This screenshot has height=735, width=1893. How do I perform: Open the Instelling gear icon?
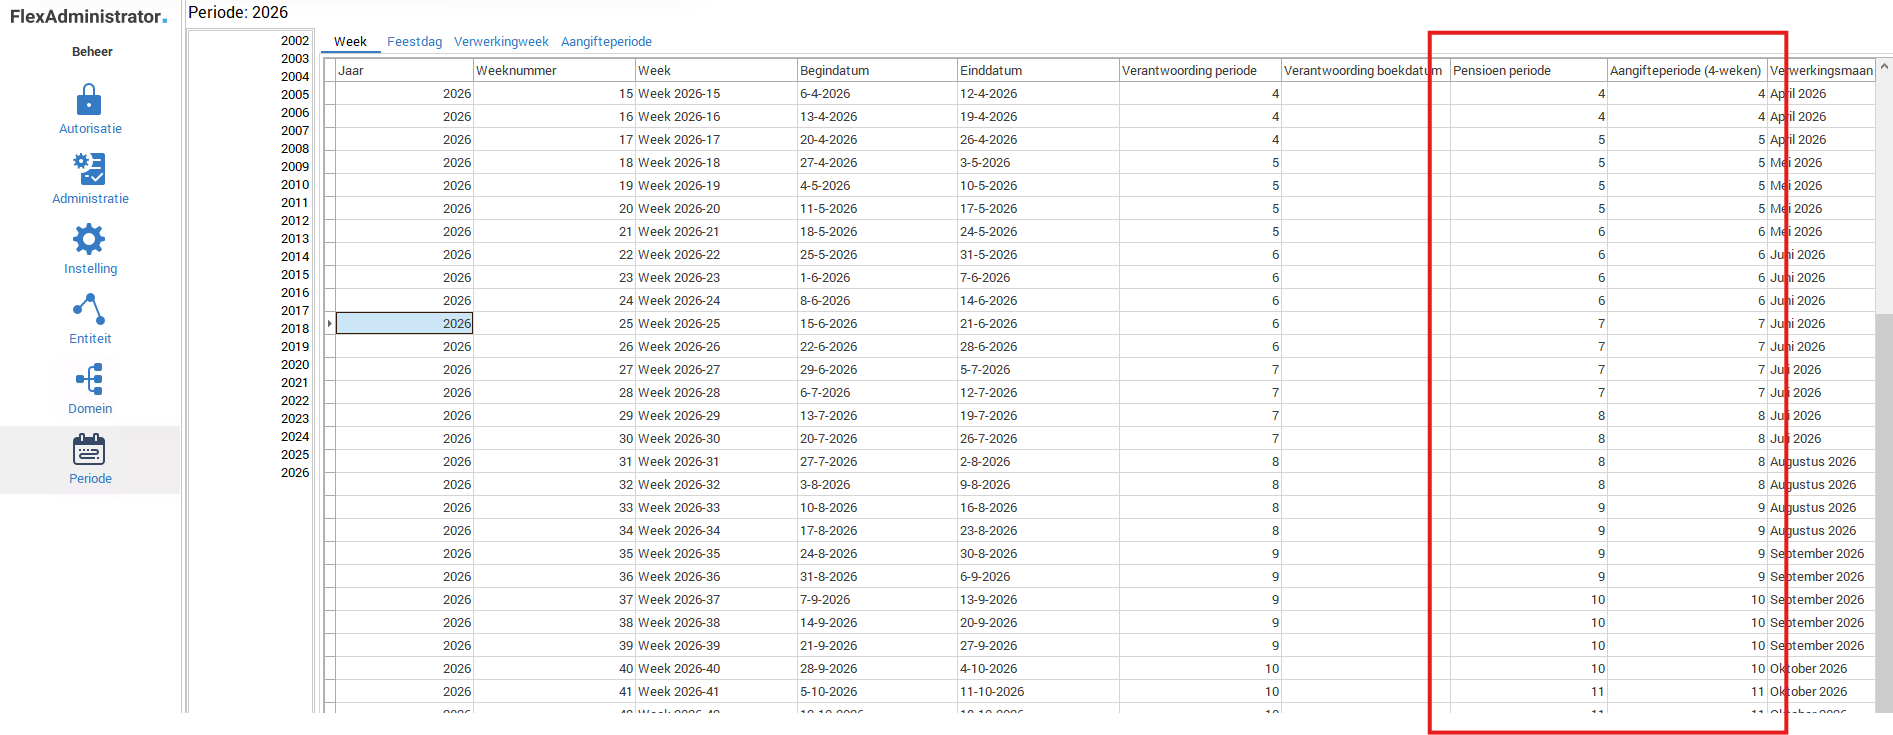coord(89,239)
